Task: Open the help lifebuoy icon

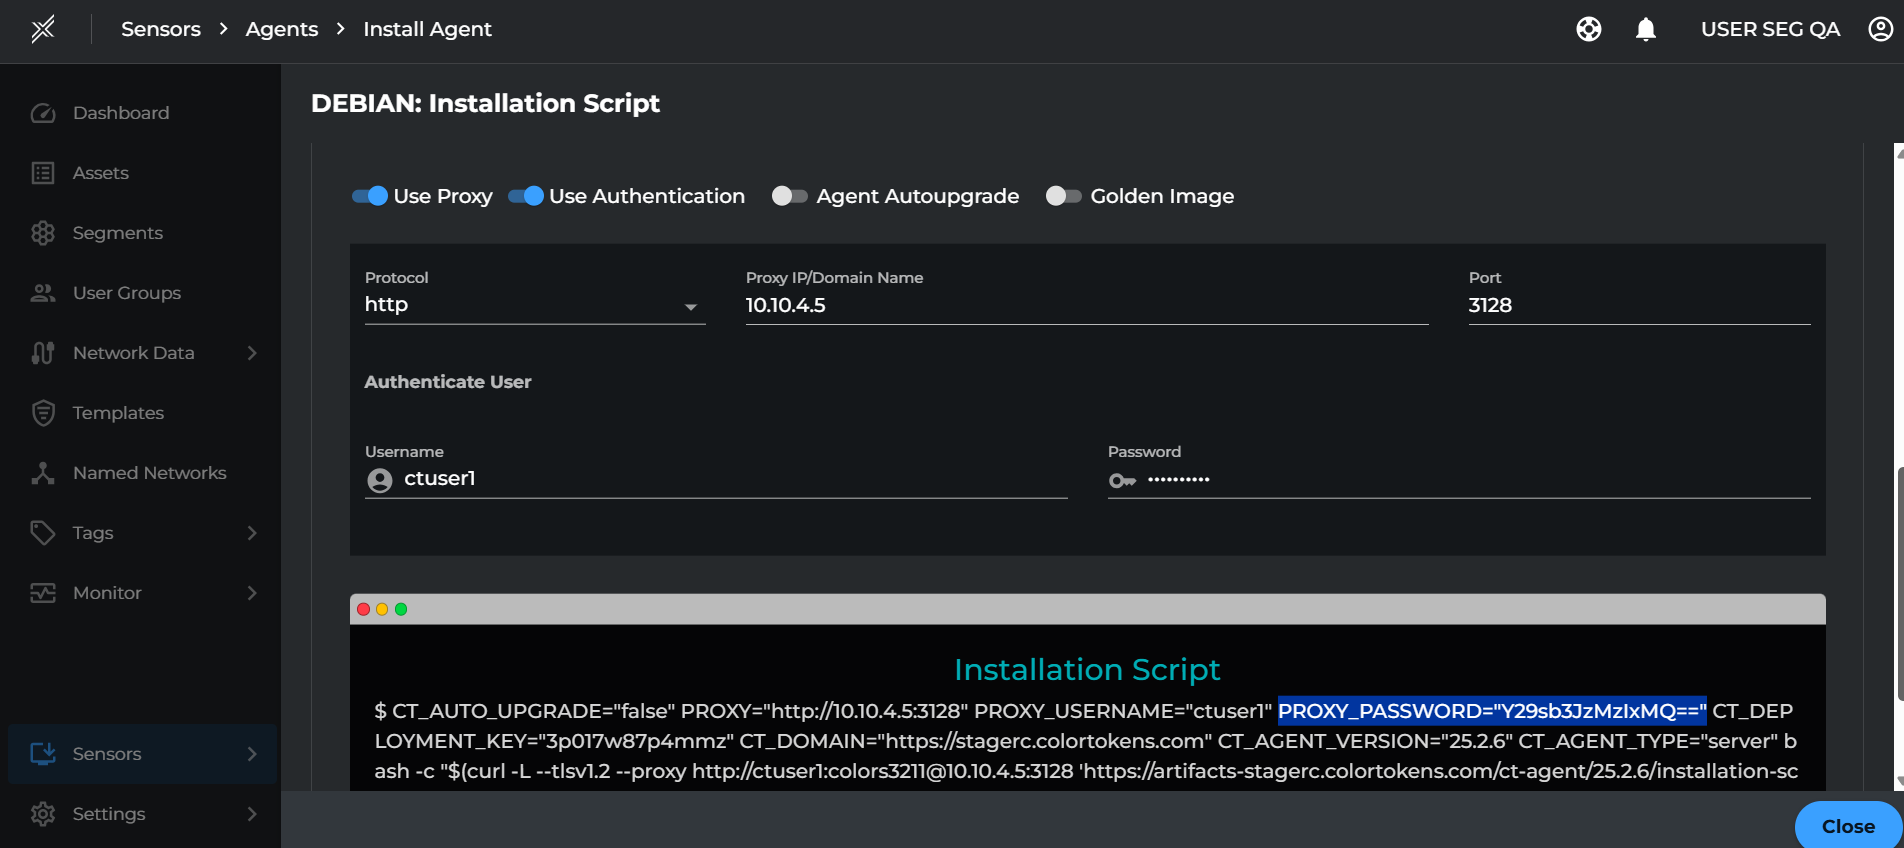Action: pyautogui.click(x=1588, y=29)
